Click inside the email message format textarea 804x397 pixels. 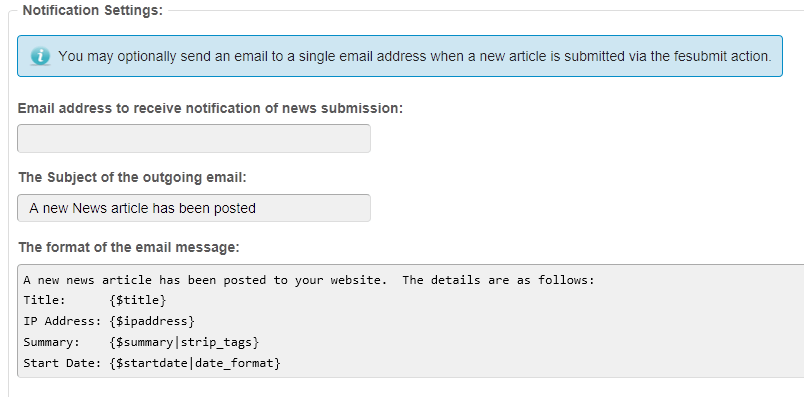(x=411, y=321)
